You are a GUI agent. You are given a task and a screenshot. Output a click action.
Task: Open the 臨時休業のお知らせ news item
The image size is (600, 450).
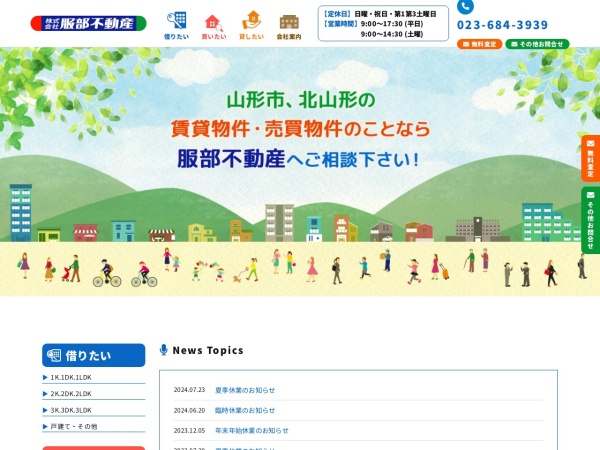point(245,411)
